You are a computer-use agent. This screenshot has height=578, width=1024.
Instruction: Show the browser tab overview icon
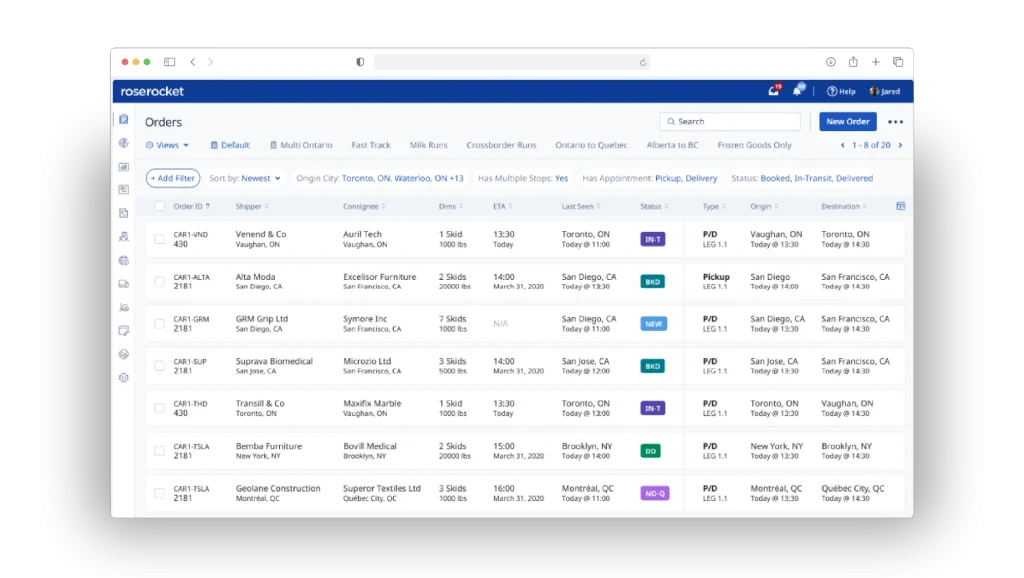click(x=898, y=62)
